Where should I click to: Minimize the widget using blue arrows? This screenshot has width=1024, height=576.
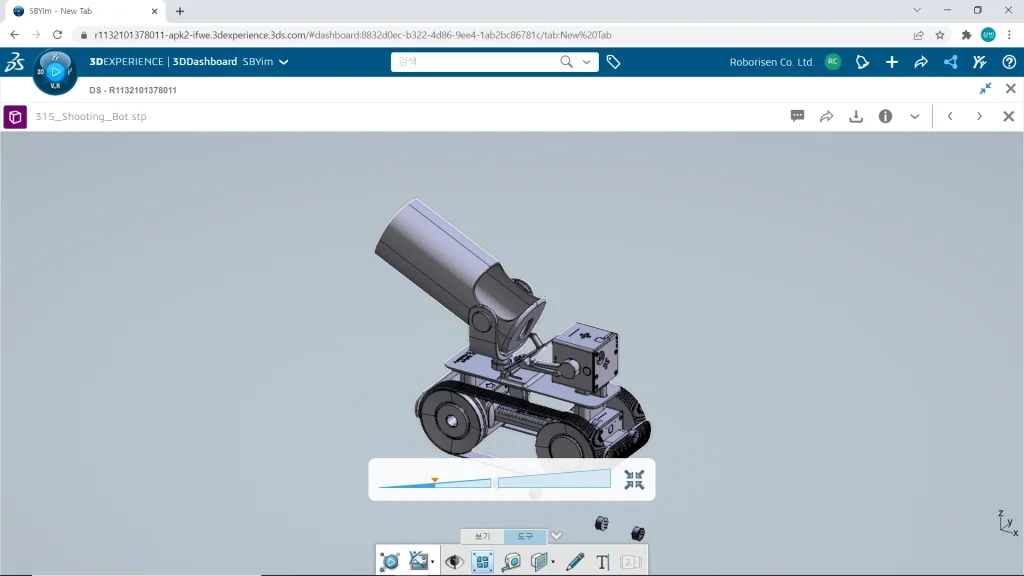pyautogui.click(x=985, y=88)
